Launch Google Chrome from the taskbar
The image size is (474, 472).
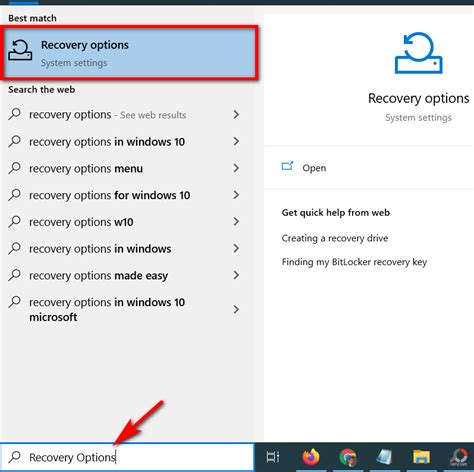[348, 457]
